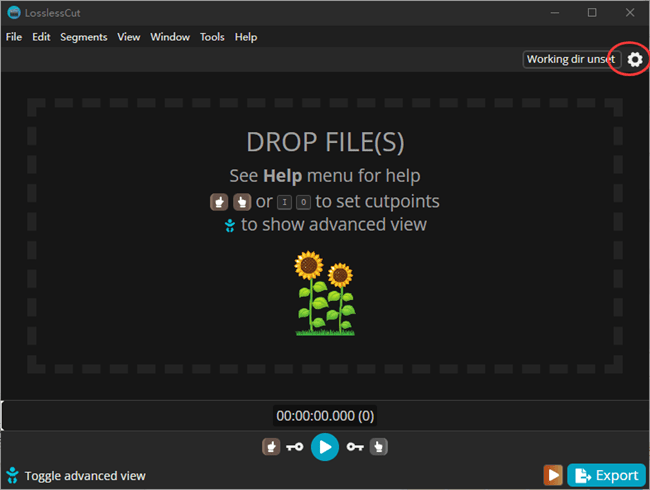Click the Play button
Image resolution: width=650 pixels, height=490 pixels.
pyautogui.click(x=324, y=447)
